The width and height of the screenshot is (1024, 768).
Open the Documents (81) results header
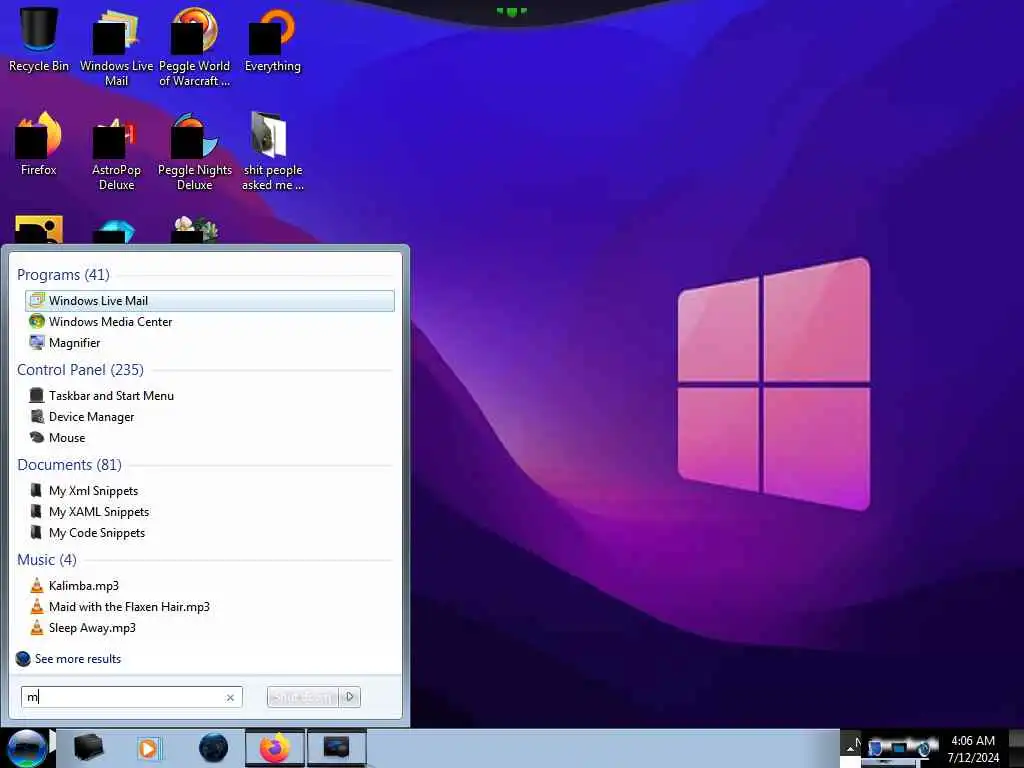(69, 464)
